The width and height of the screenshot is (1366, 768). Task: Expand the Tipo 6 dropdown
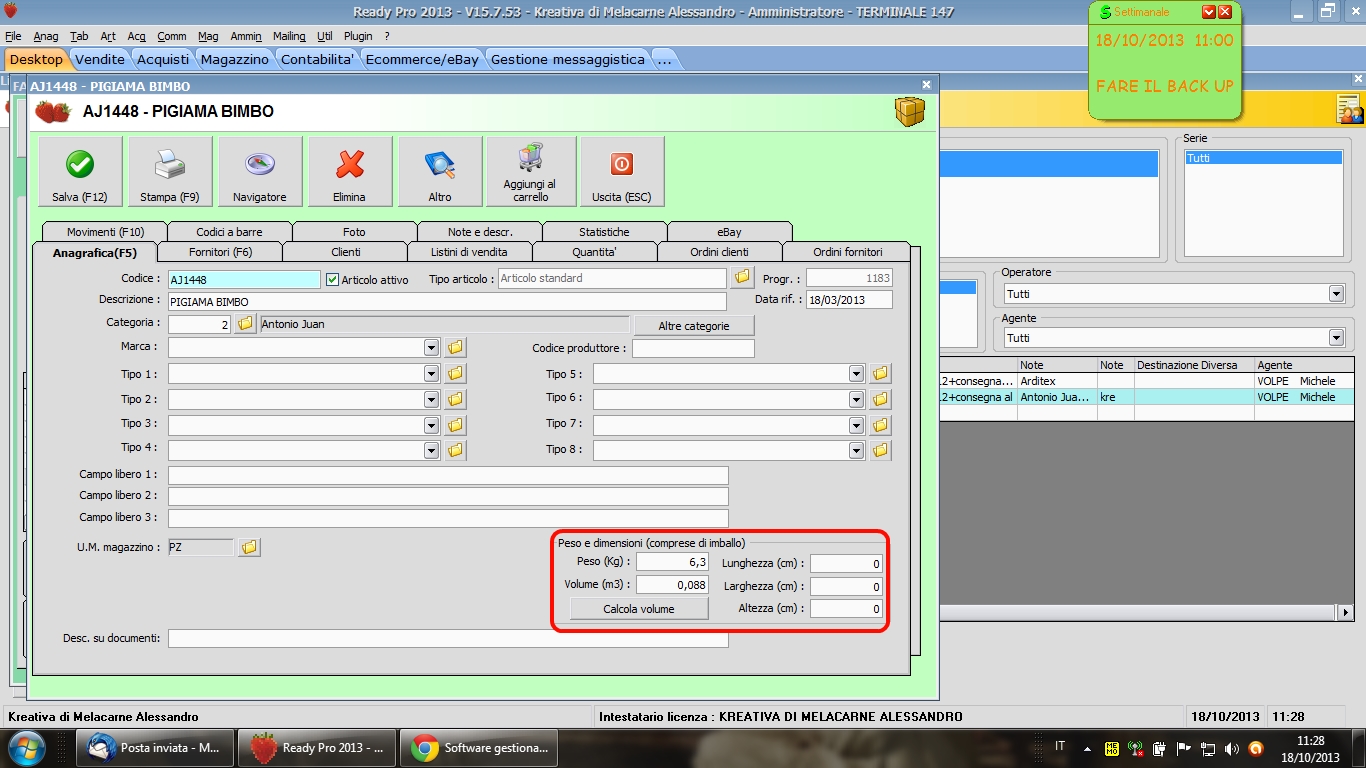pos(857,400)
